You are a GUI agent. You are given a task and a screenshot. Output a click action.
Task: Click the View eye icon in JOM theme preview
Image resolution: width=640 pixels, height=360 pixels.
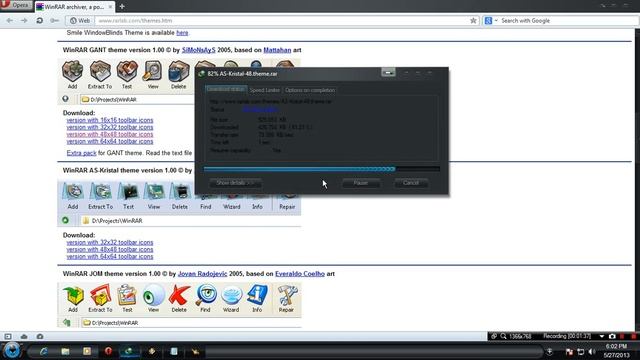click(x=153, y=296)
